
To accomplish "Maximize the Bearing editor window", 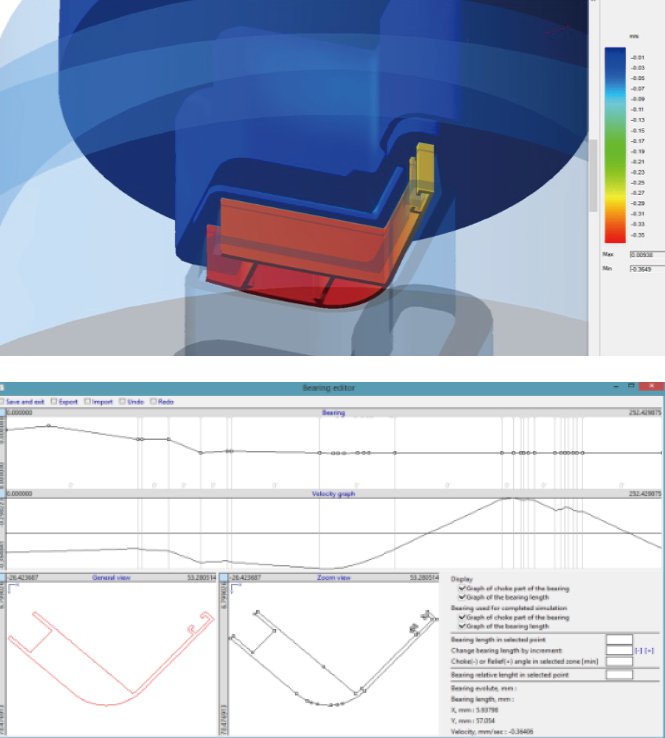I will 630,386.
